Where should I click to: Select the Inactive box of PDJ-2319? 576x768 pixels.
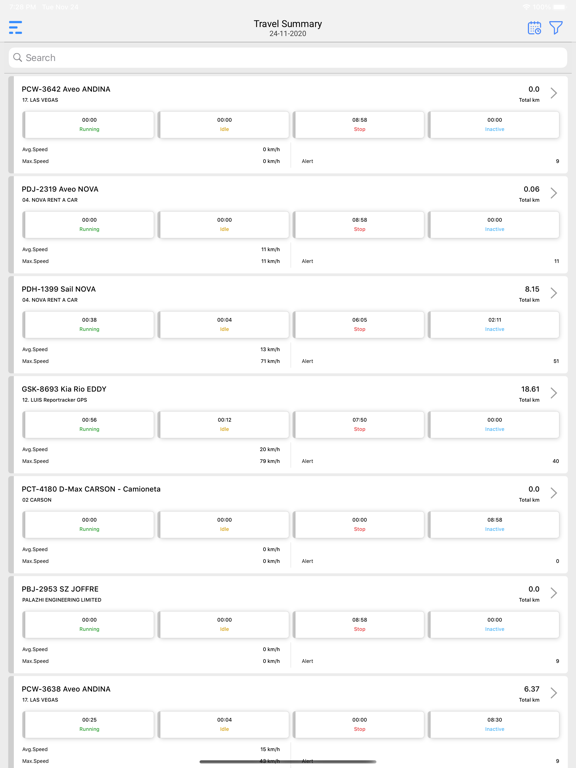[494, 225]
